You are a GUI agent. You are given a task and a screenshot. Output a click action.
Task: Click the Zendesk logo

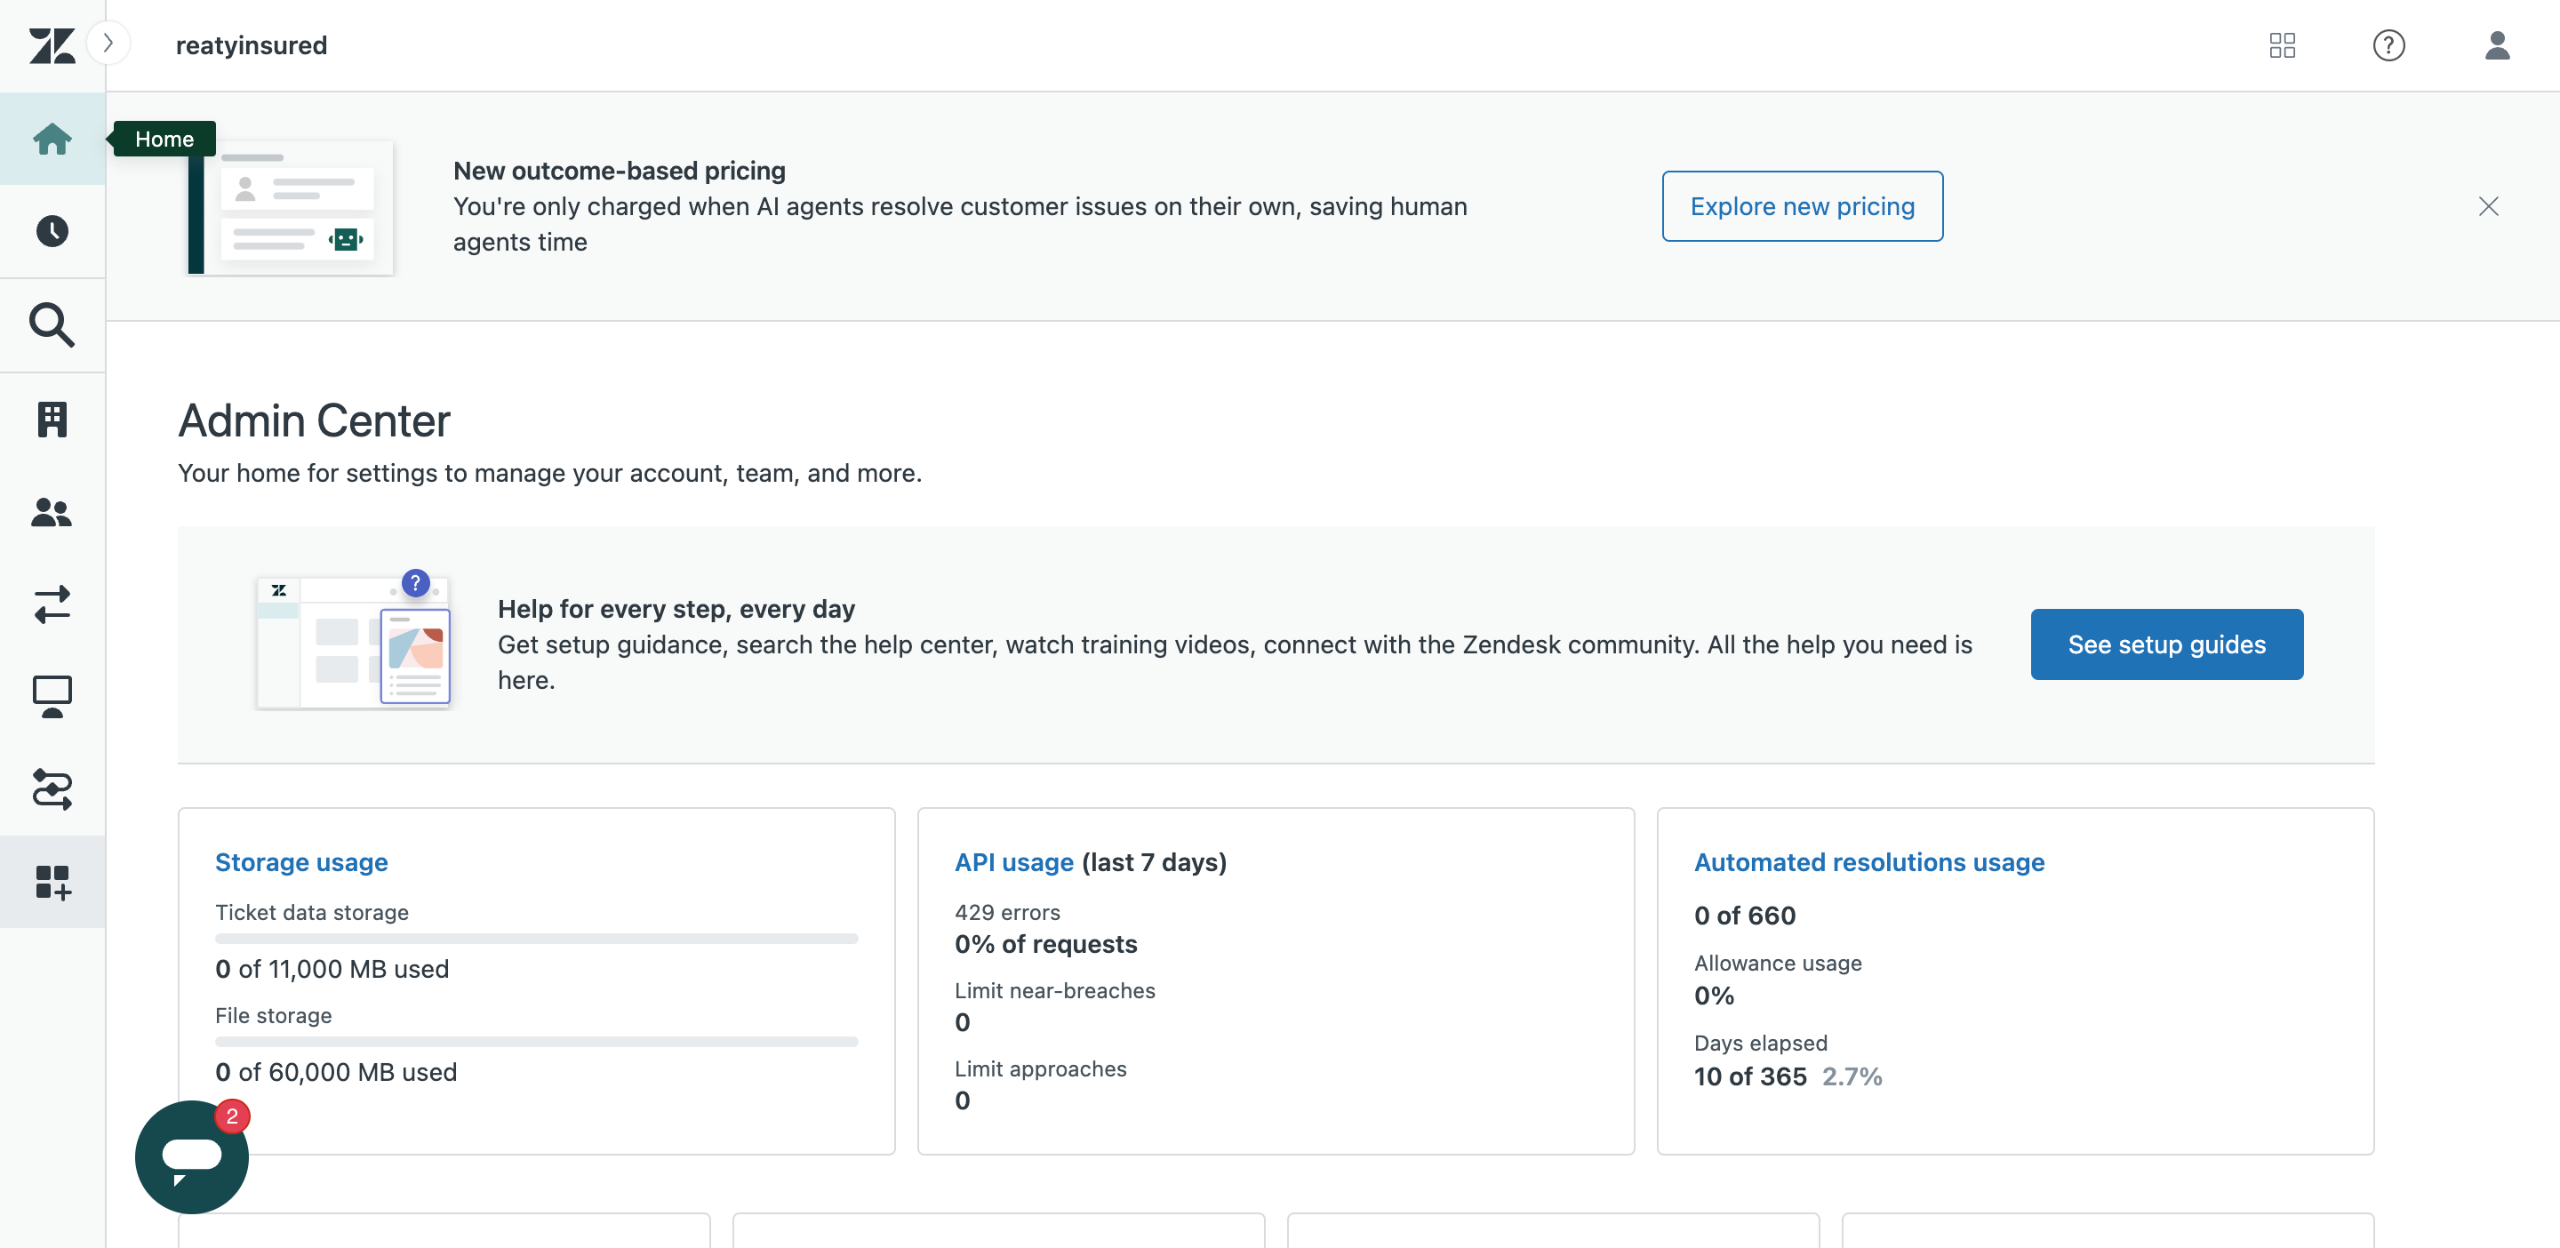coord(52,45)
